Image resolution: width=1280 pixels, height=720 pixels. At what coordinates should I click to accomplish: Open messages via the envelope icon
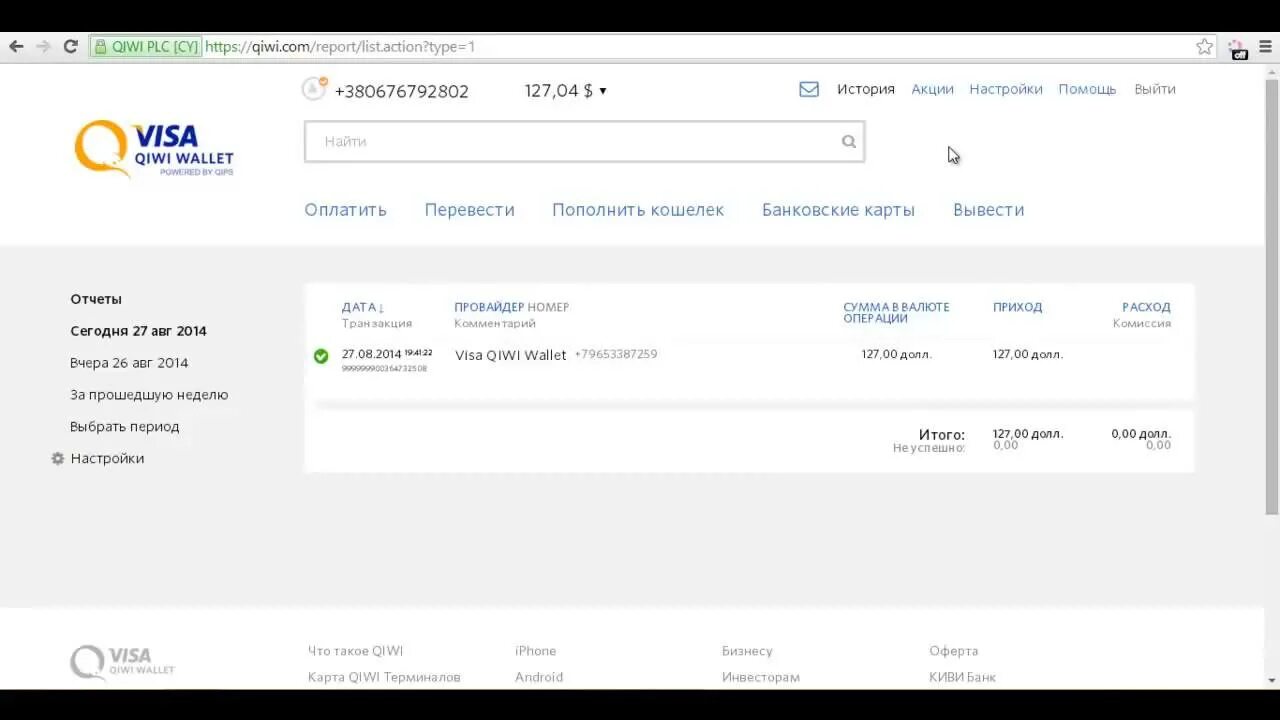point(809,89)
